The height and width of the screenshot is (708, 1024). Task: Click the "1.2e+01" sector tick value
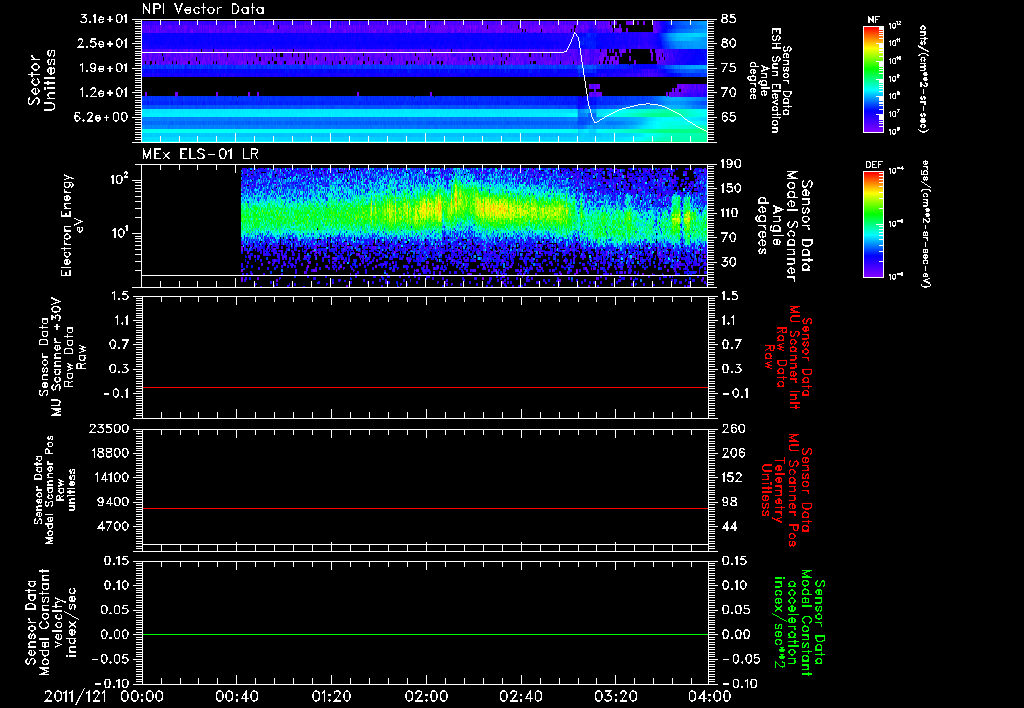pyautogui.click(x=104, y=93)
